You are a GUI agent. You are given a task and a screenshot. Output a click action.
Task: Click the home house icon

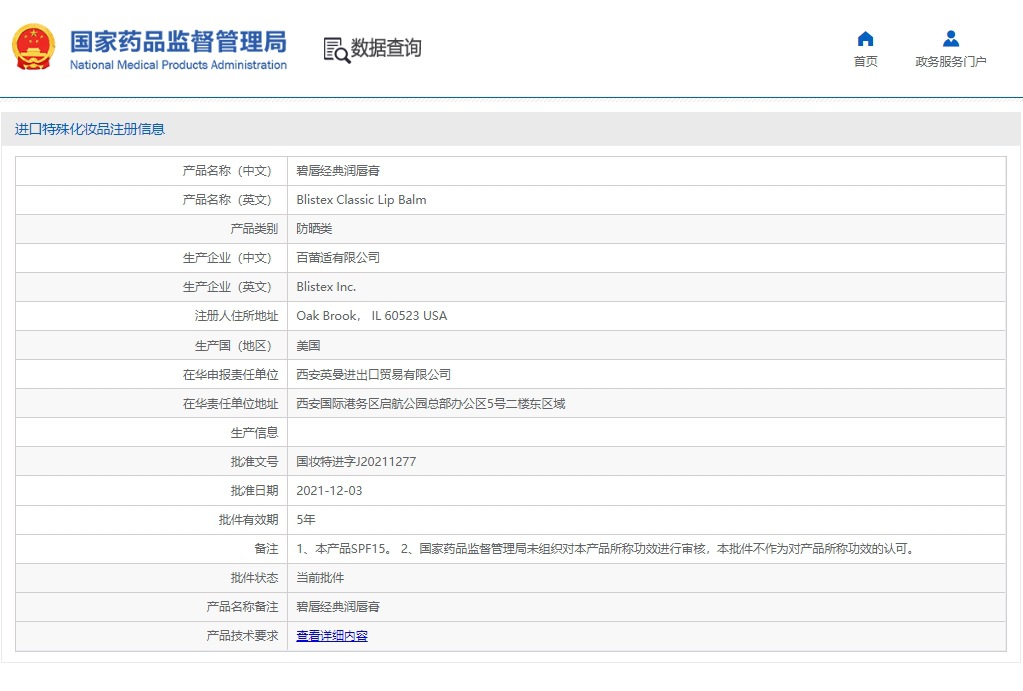[865, 39]
